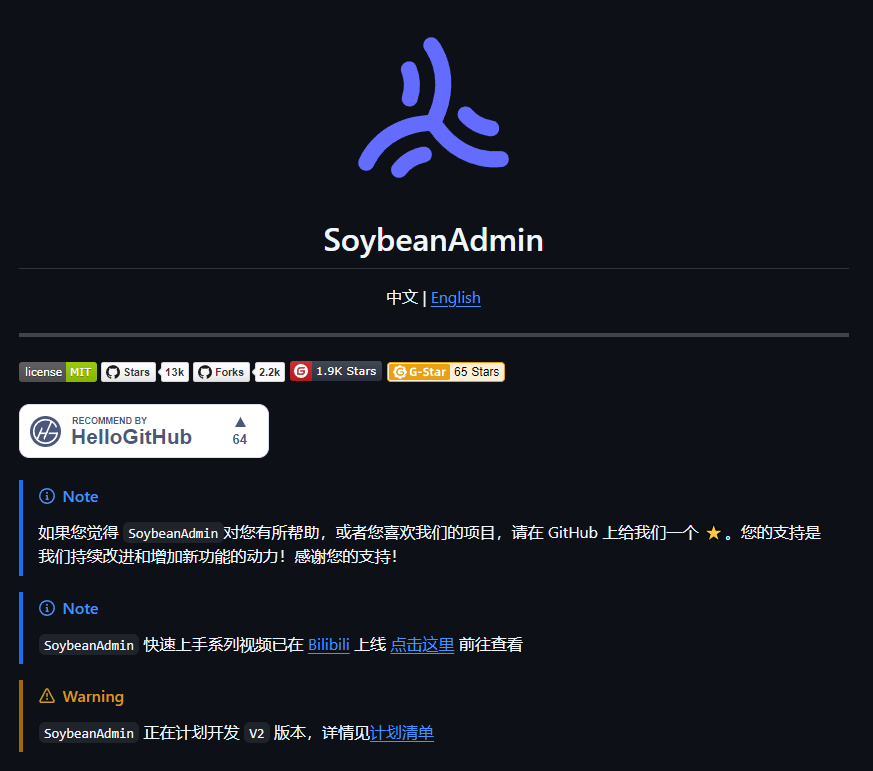The height and width of the screenshot is (771, 873).
Task: Click SoybeanAdmin code tag in the first note
Action: 173,533
